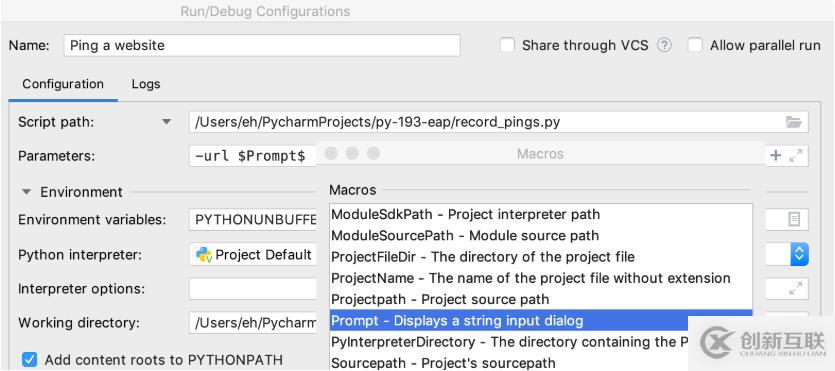The image size is (835, 371).
Task: Insert macro plus icon in Parameters
Action: pyautogui.click(x=776, y=155)
